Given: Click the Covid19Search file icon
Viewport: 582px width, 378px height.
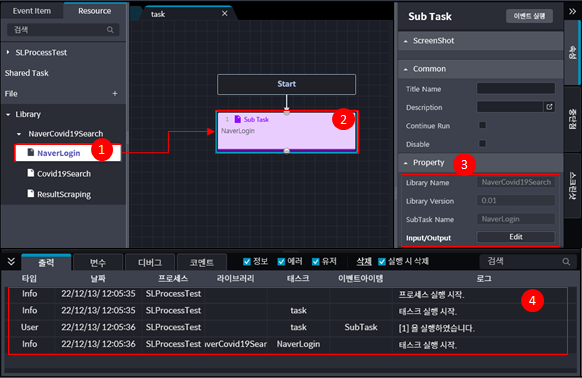Looking at the screenshot, I should tap(31, 173).
